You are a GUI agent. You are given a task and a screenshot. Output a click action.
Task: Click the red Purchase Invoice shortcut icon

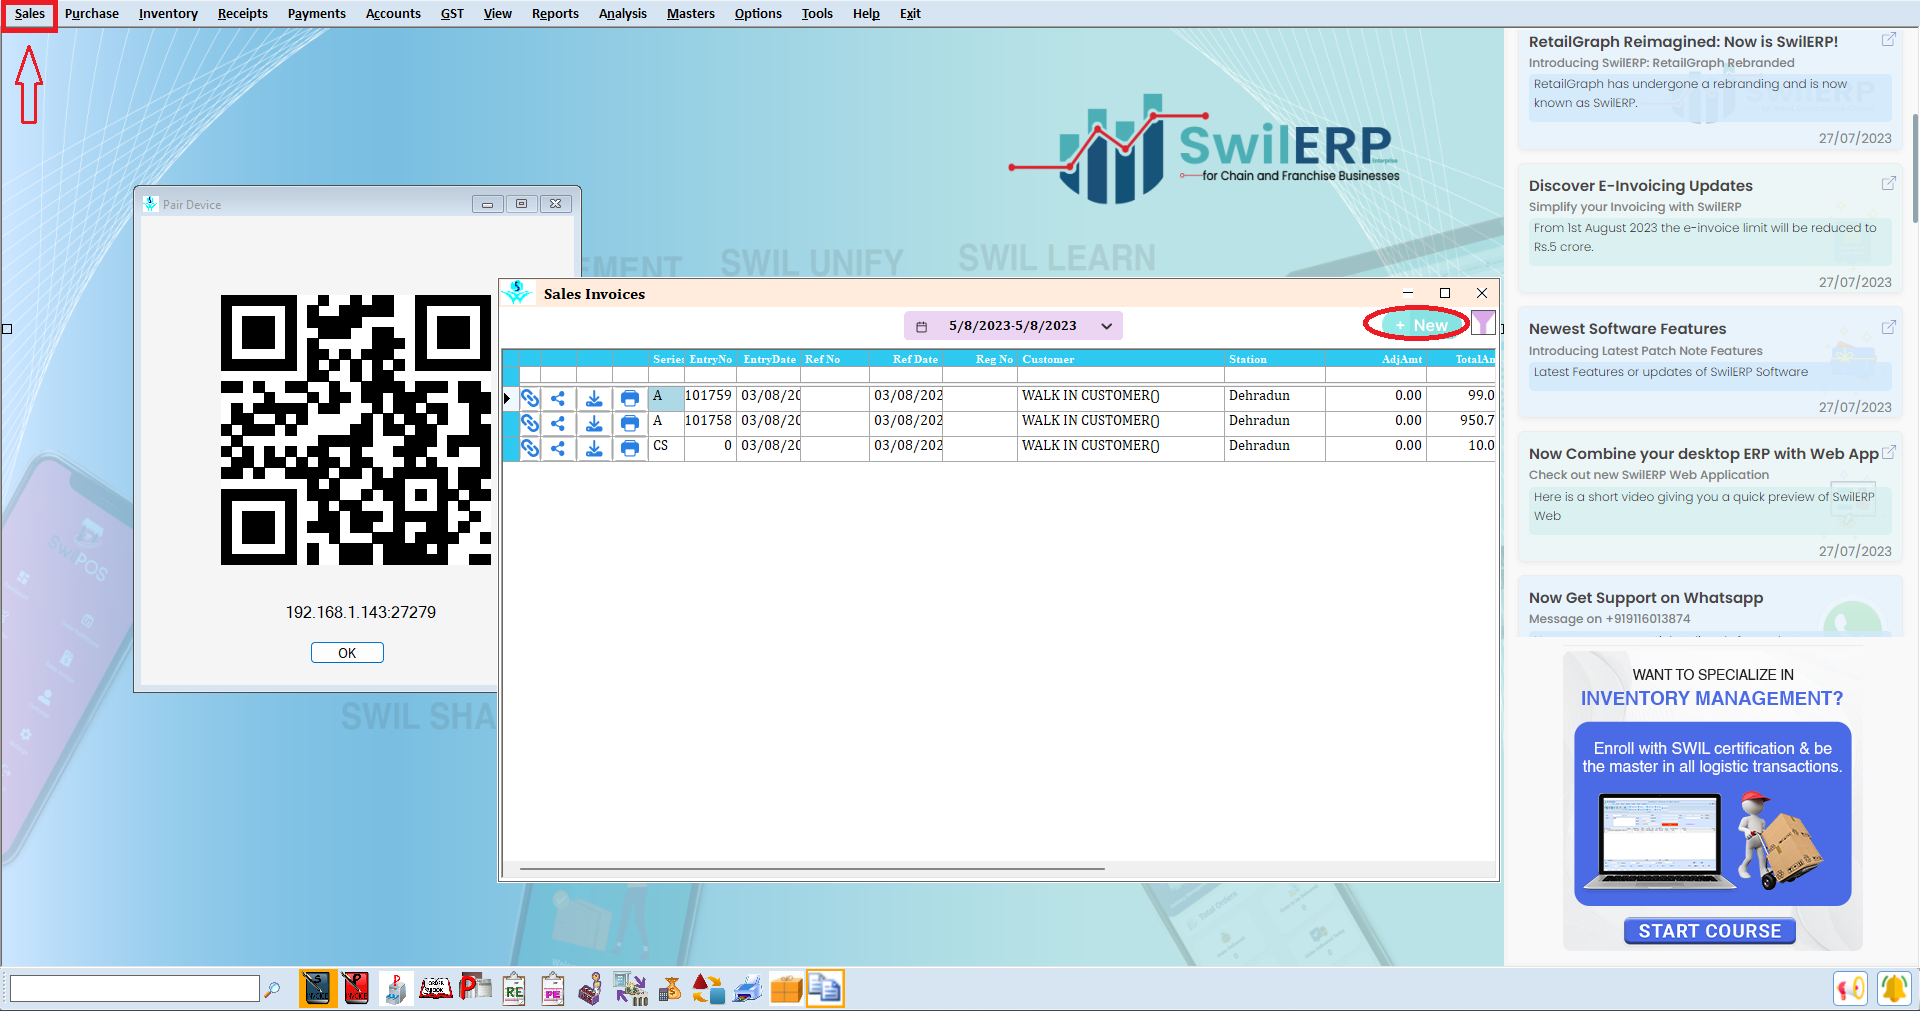click(356, 988)
